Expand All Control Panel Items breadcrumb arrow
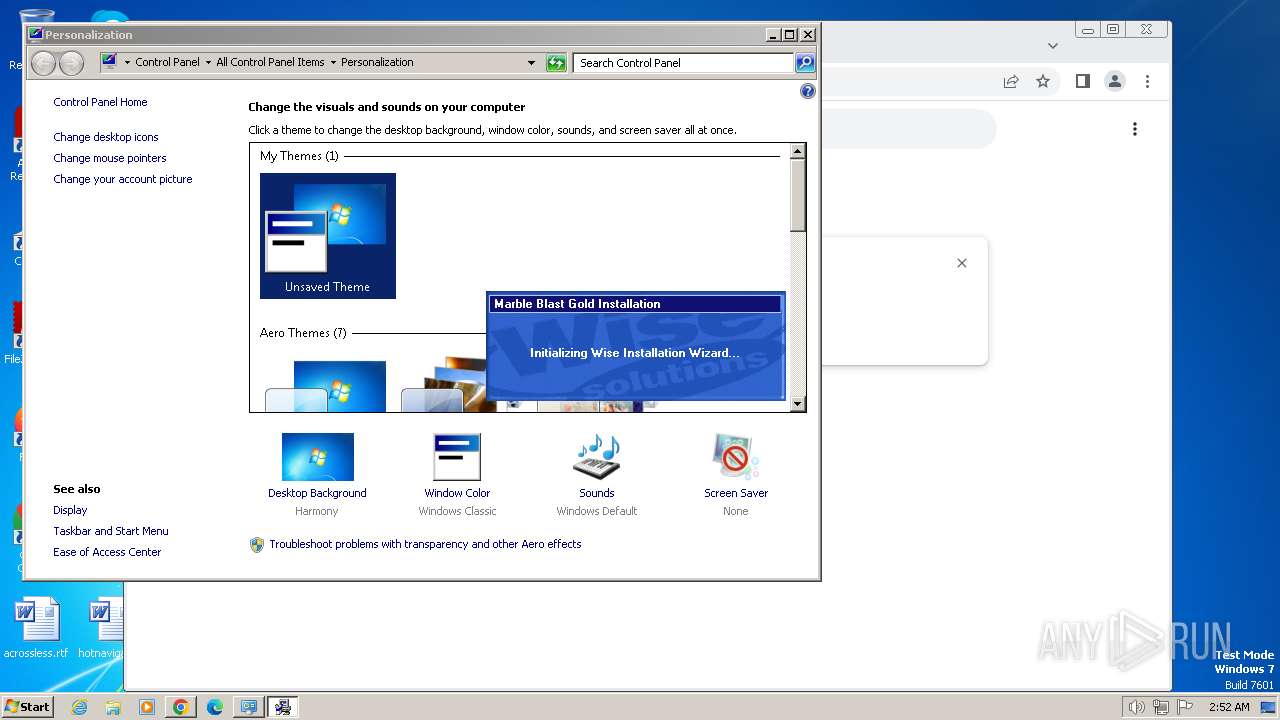 333,63
